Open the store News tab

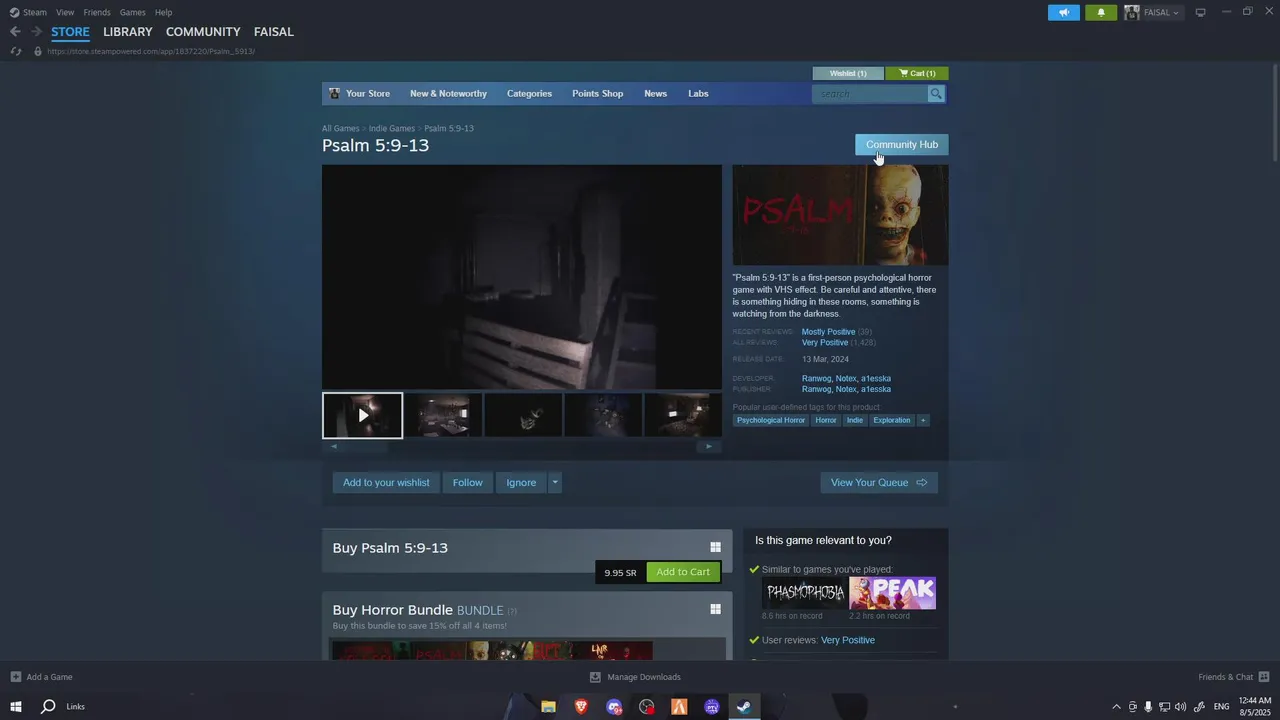[655, 94]
